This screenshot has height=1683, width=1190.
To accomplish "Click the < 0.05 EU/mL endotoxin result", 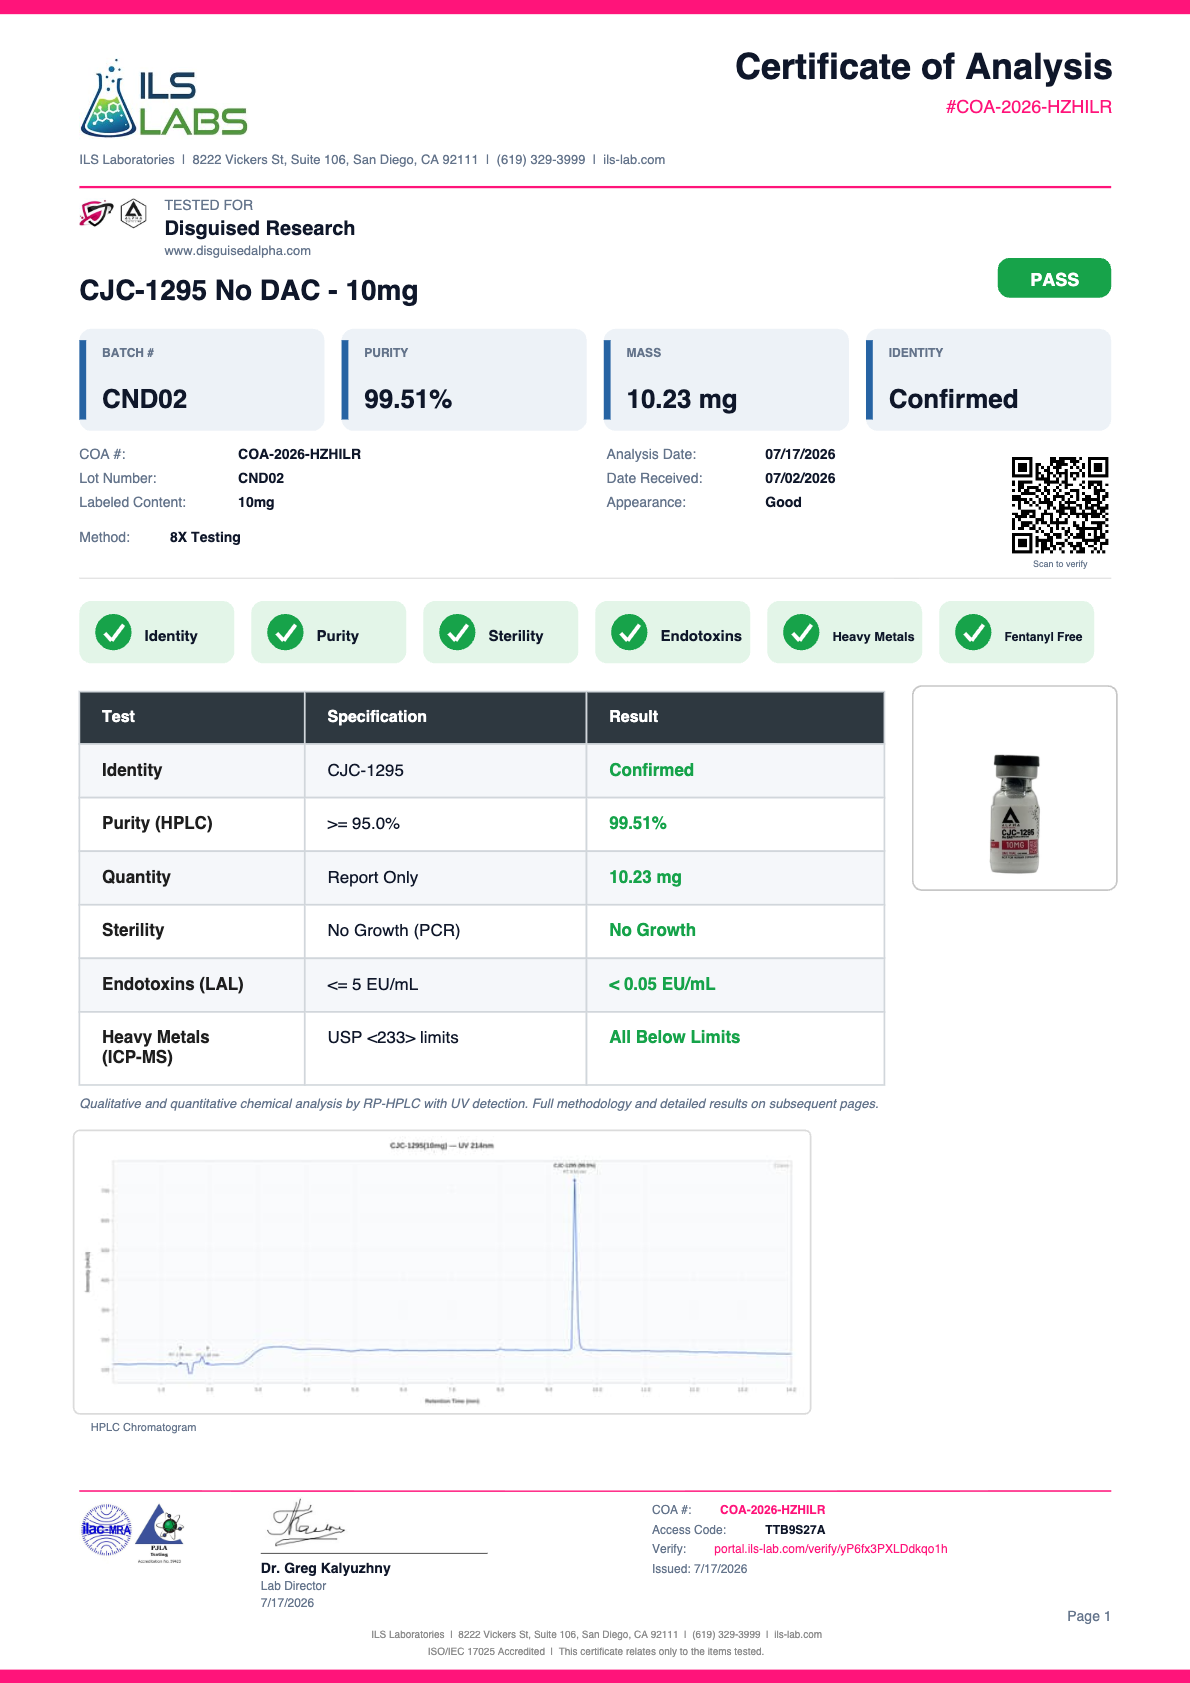I will coord(662,984).
